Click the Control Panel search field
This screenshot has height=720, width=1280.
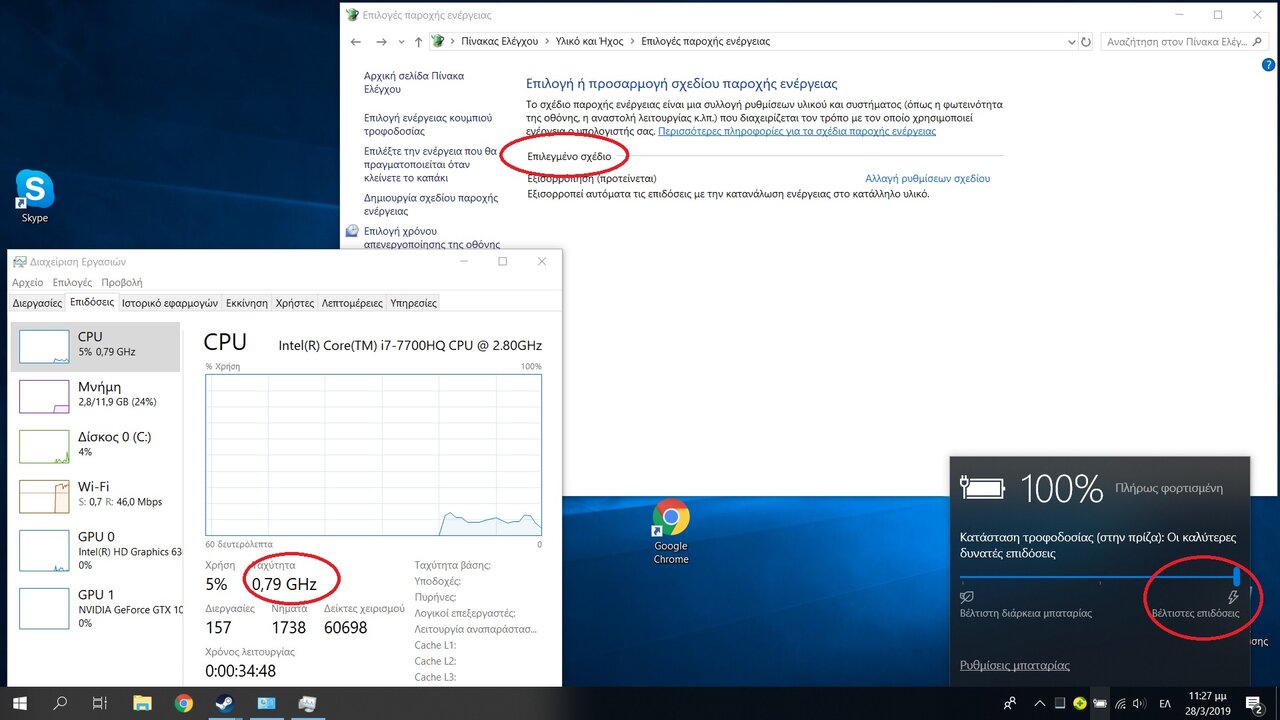click(x=1183, y=42)
